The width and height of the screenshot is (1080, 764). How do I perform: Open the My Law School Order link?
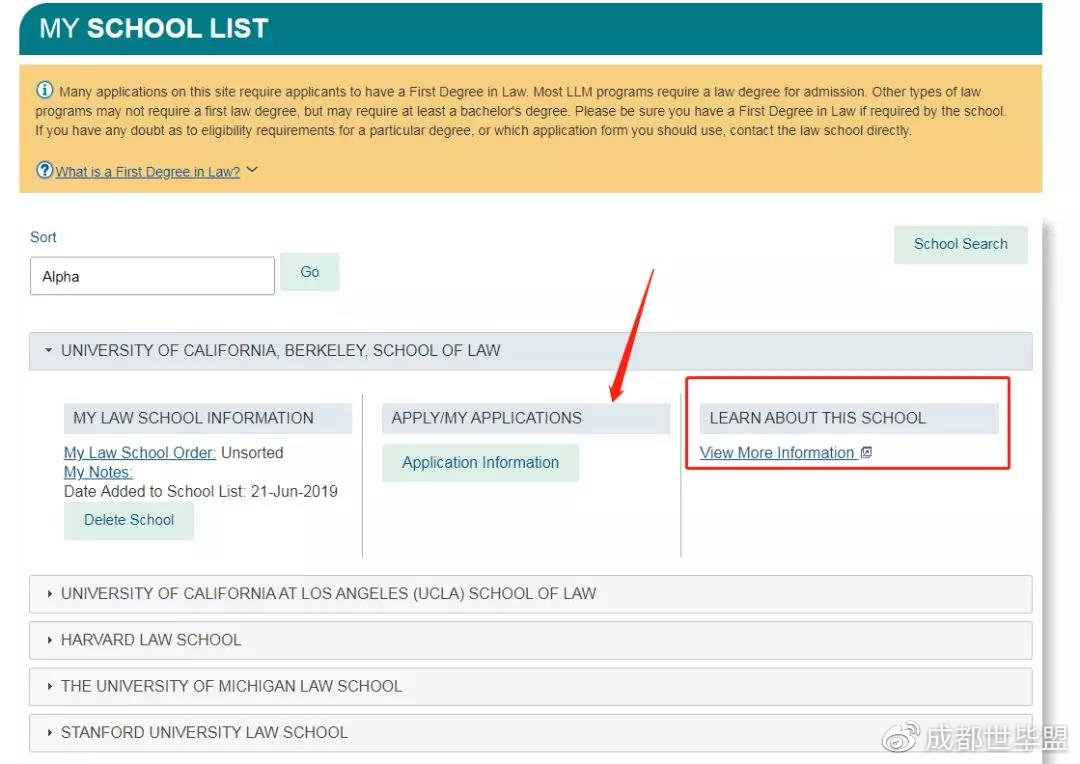click(x=140, y=453)
